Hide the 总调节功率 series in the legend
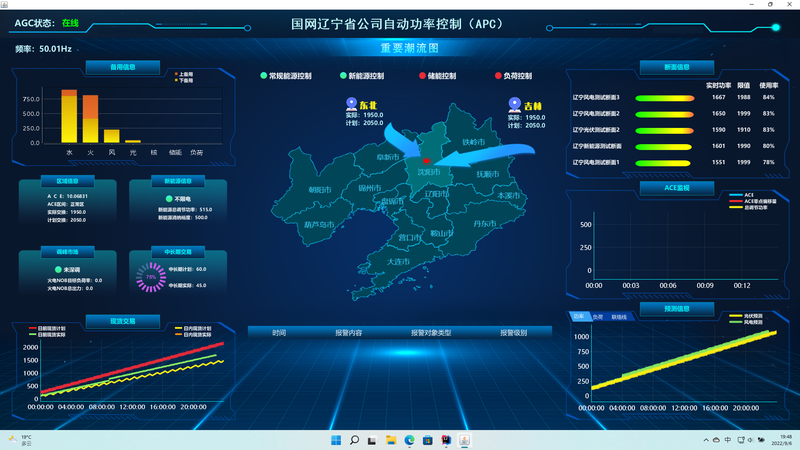Viewport: 800px width, 450px height. click(749, 207)
